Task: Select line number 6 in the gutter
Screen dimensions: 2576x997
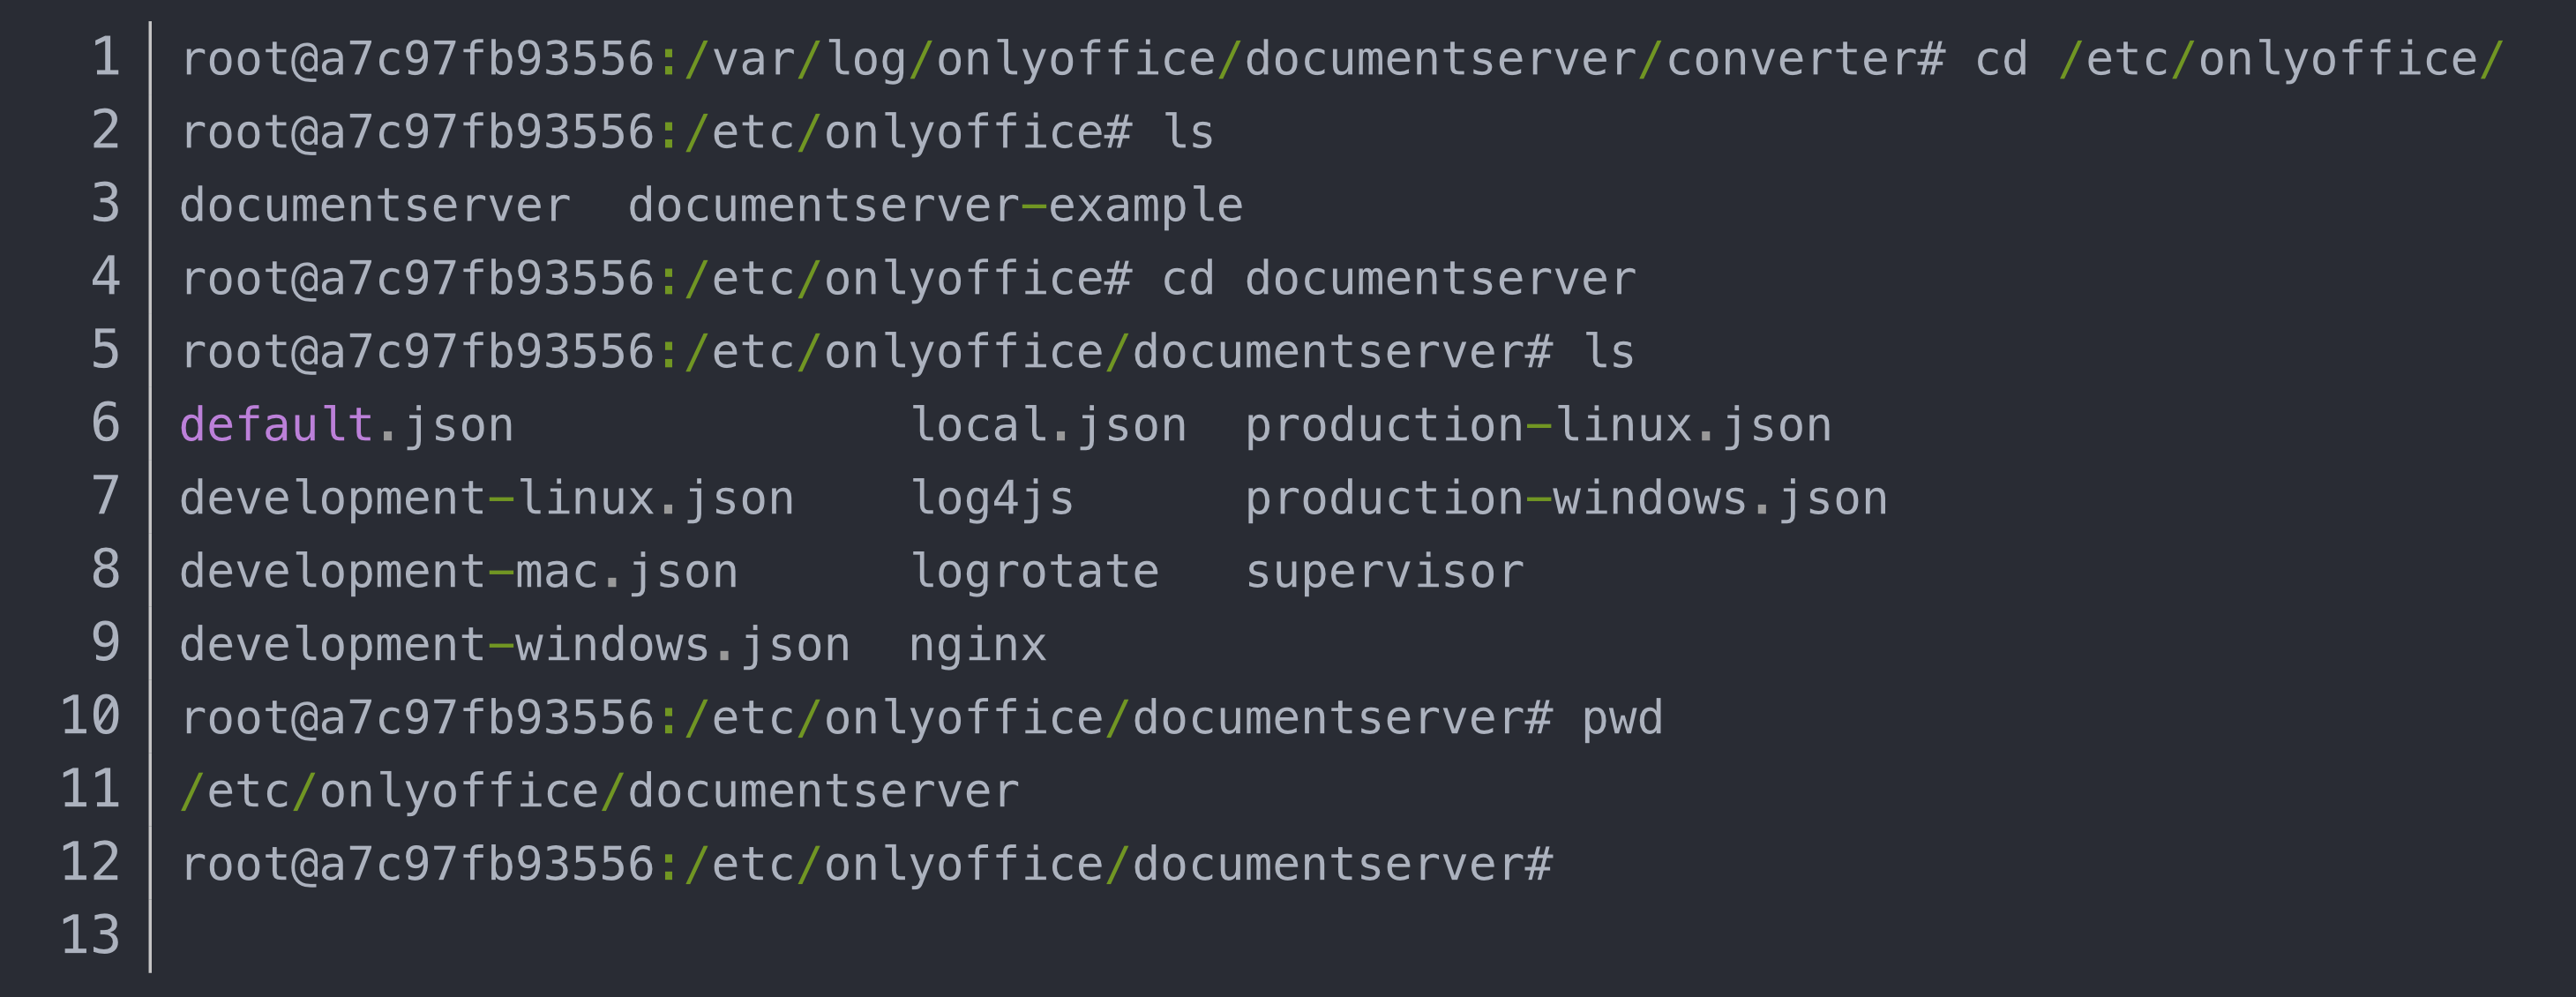Action: pos(106,424)
